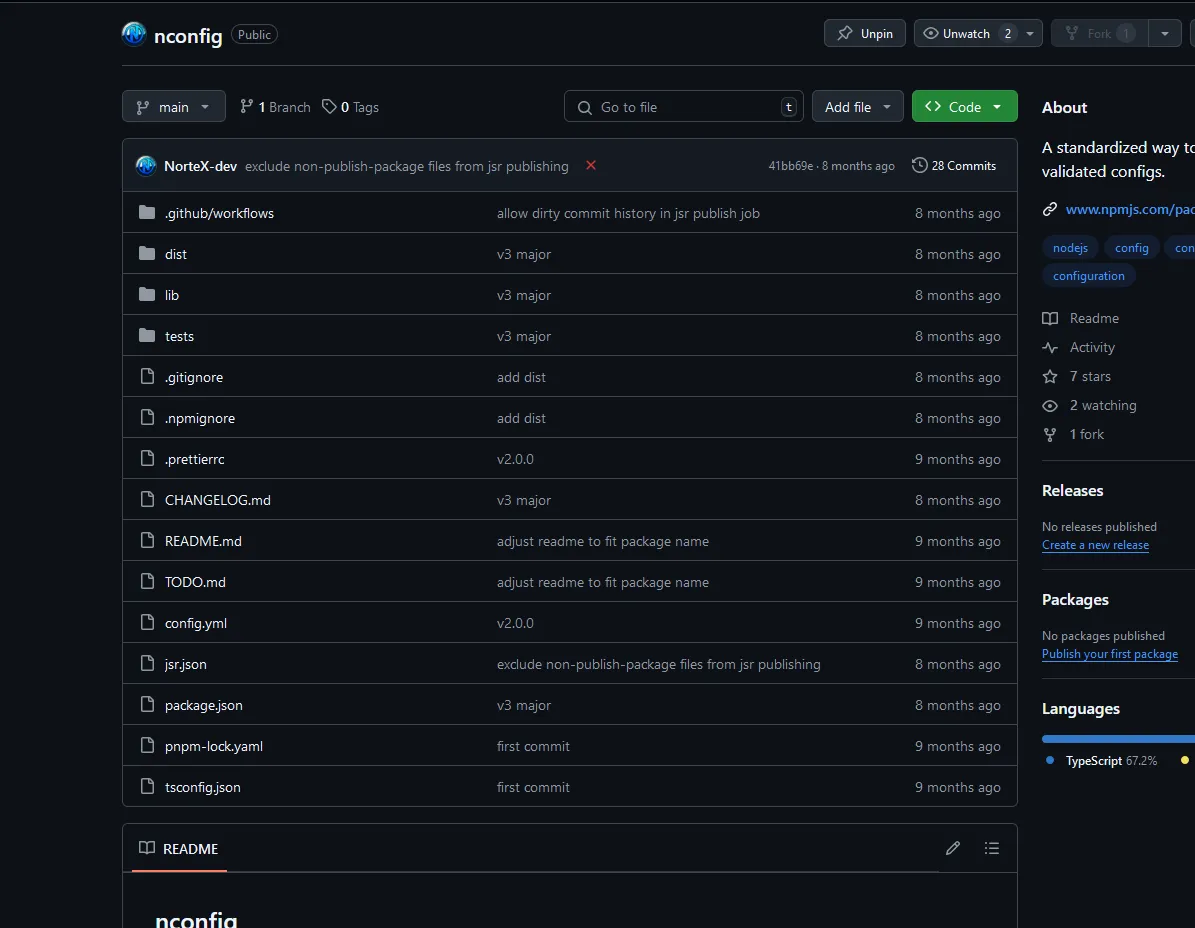Open the README.md file
The image size is (1195, 928).
pyautogui.click(x=203, y=541)
